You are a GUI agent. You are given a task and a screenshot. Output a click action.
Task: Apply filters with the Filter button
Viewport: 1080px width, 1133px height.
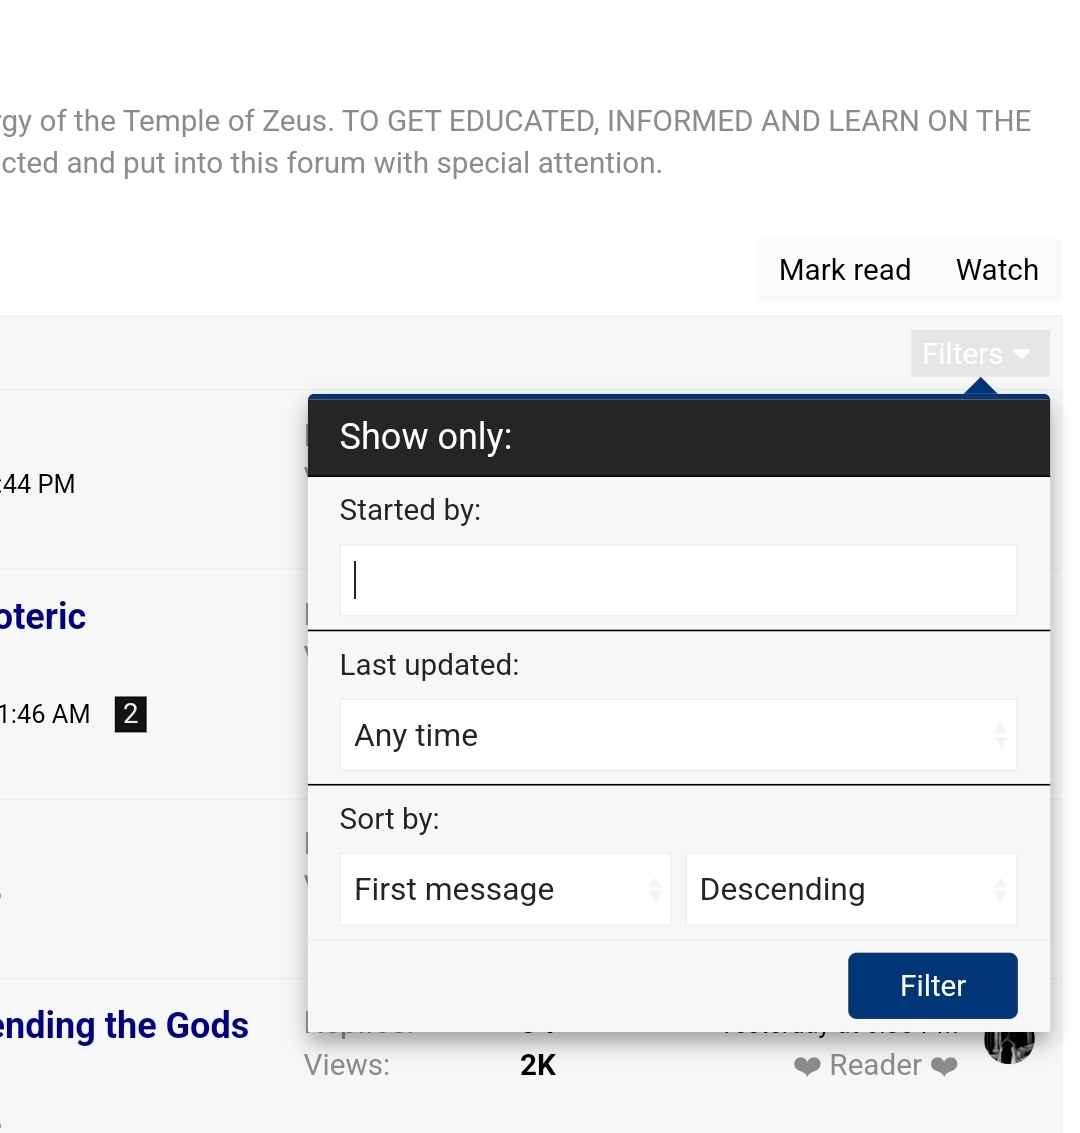[x=932, y=985]
